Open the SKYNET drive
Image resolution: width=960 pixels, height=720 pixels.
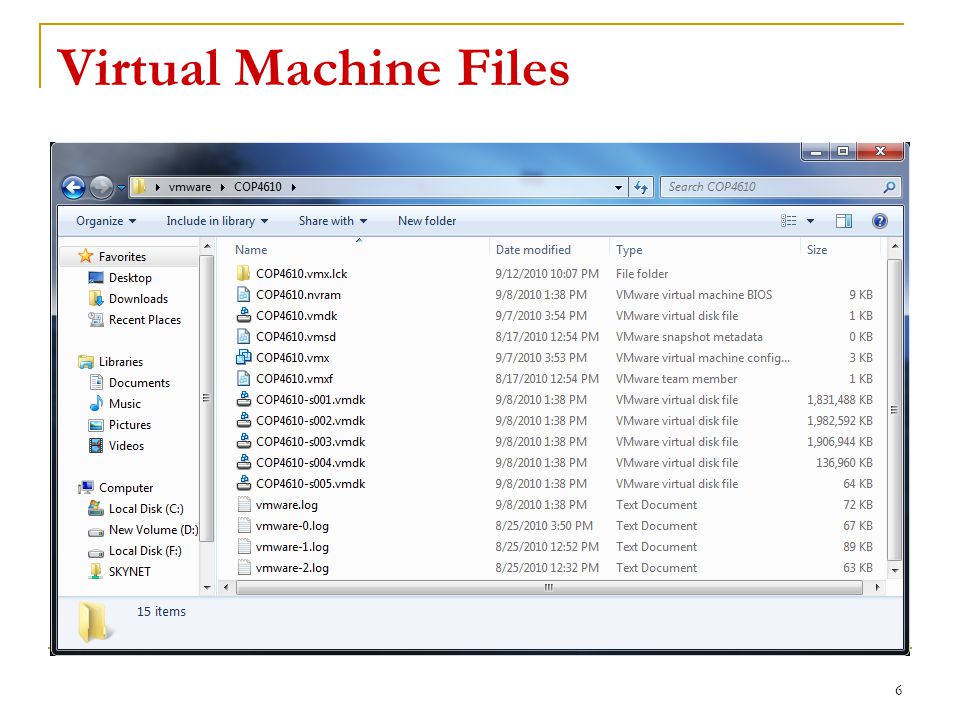coord(130,572)
